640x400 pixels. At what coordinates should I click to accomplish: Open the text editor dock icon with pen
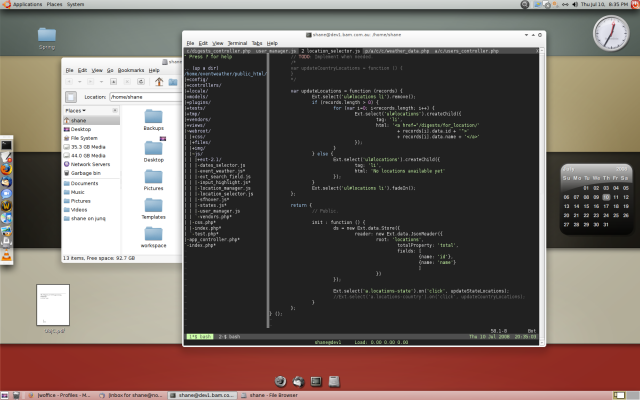pos(6,157)
